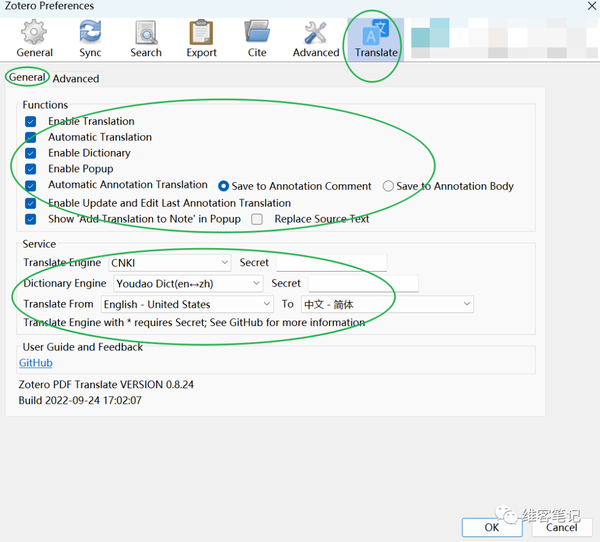
Task: Enable the Replace Source Text checkbox
Action: pyautogui.click(x=257, y=219)
